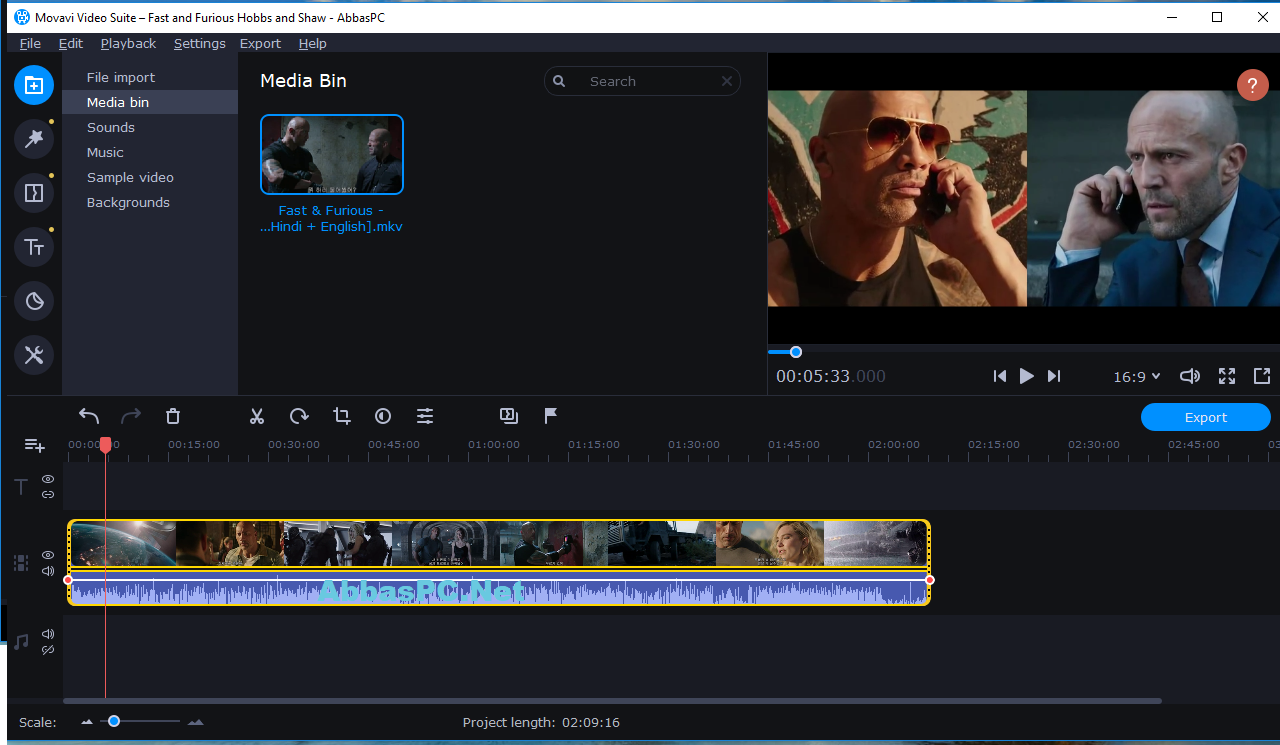The height and width of the screenshot is (745, 1280).
Task: Open the Settings menu
Action: click(200, 44)
